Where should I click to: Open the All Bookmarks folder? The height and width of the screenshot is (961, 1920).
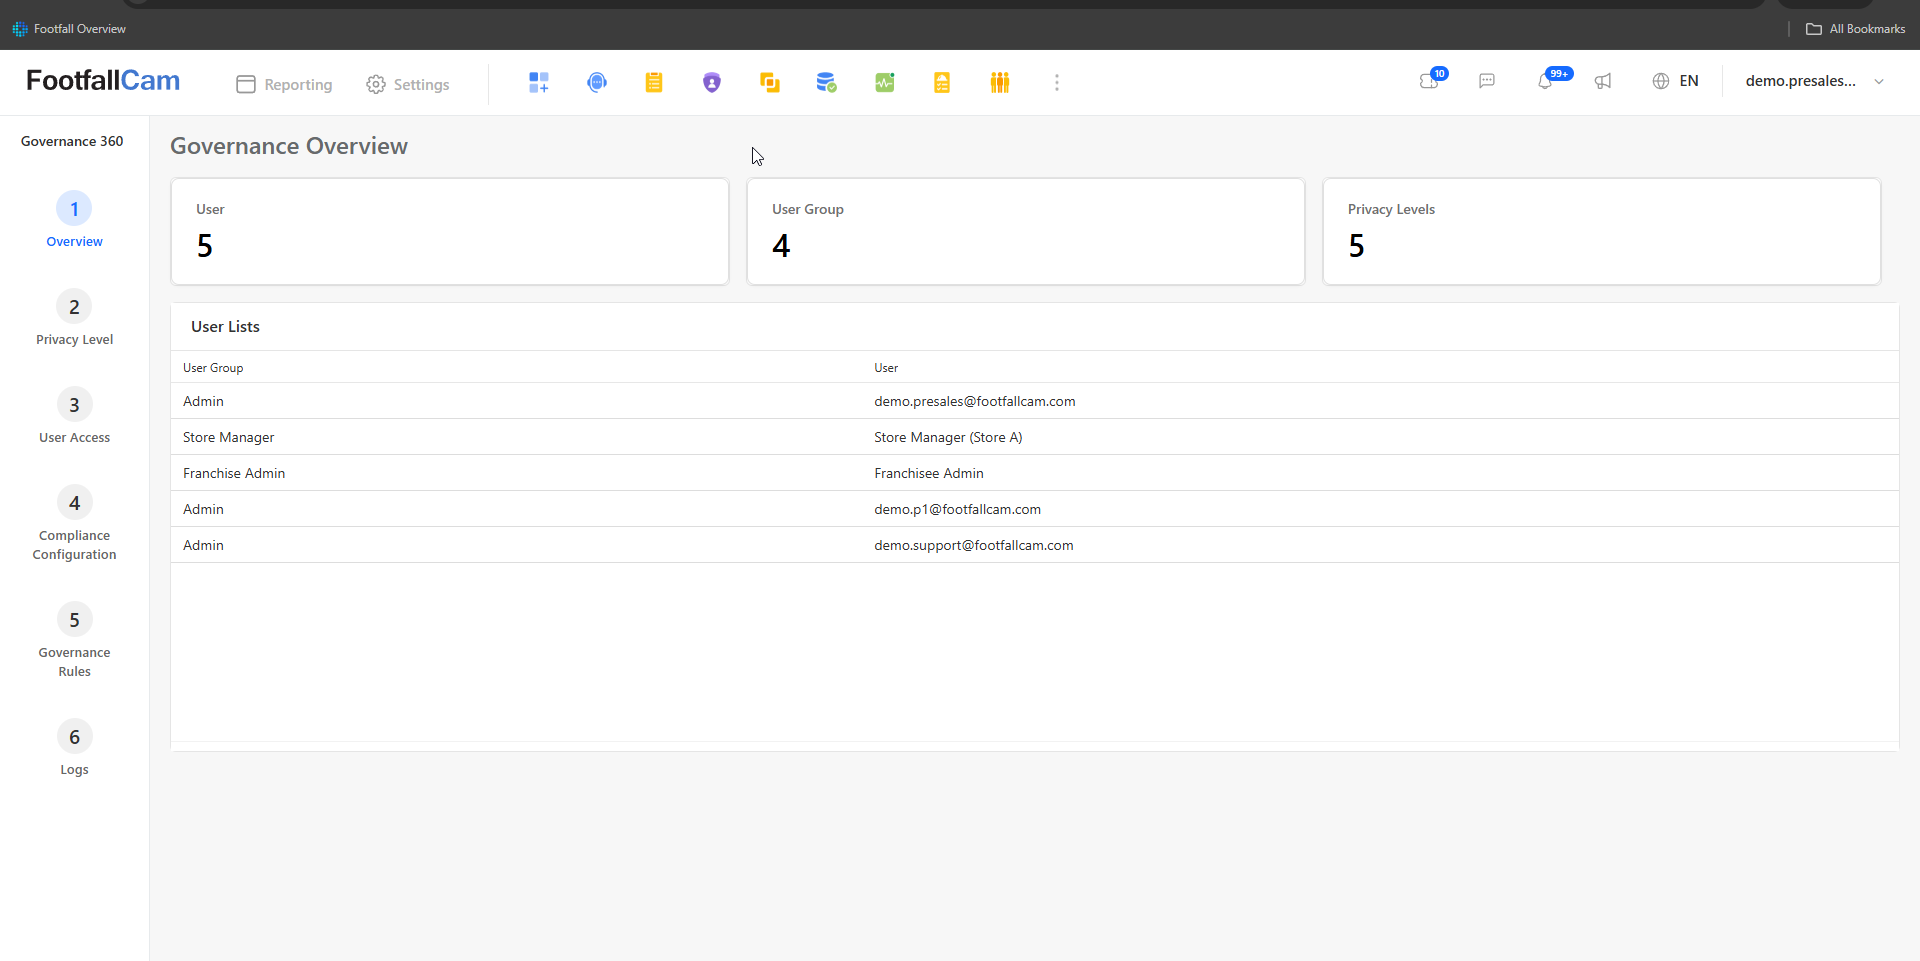pyautogui.click(x=1856, y=29)
